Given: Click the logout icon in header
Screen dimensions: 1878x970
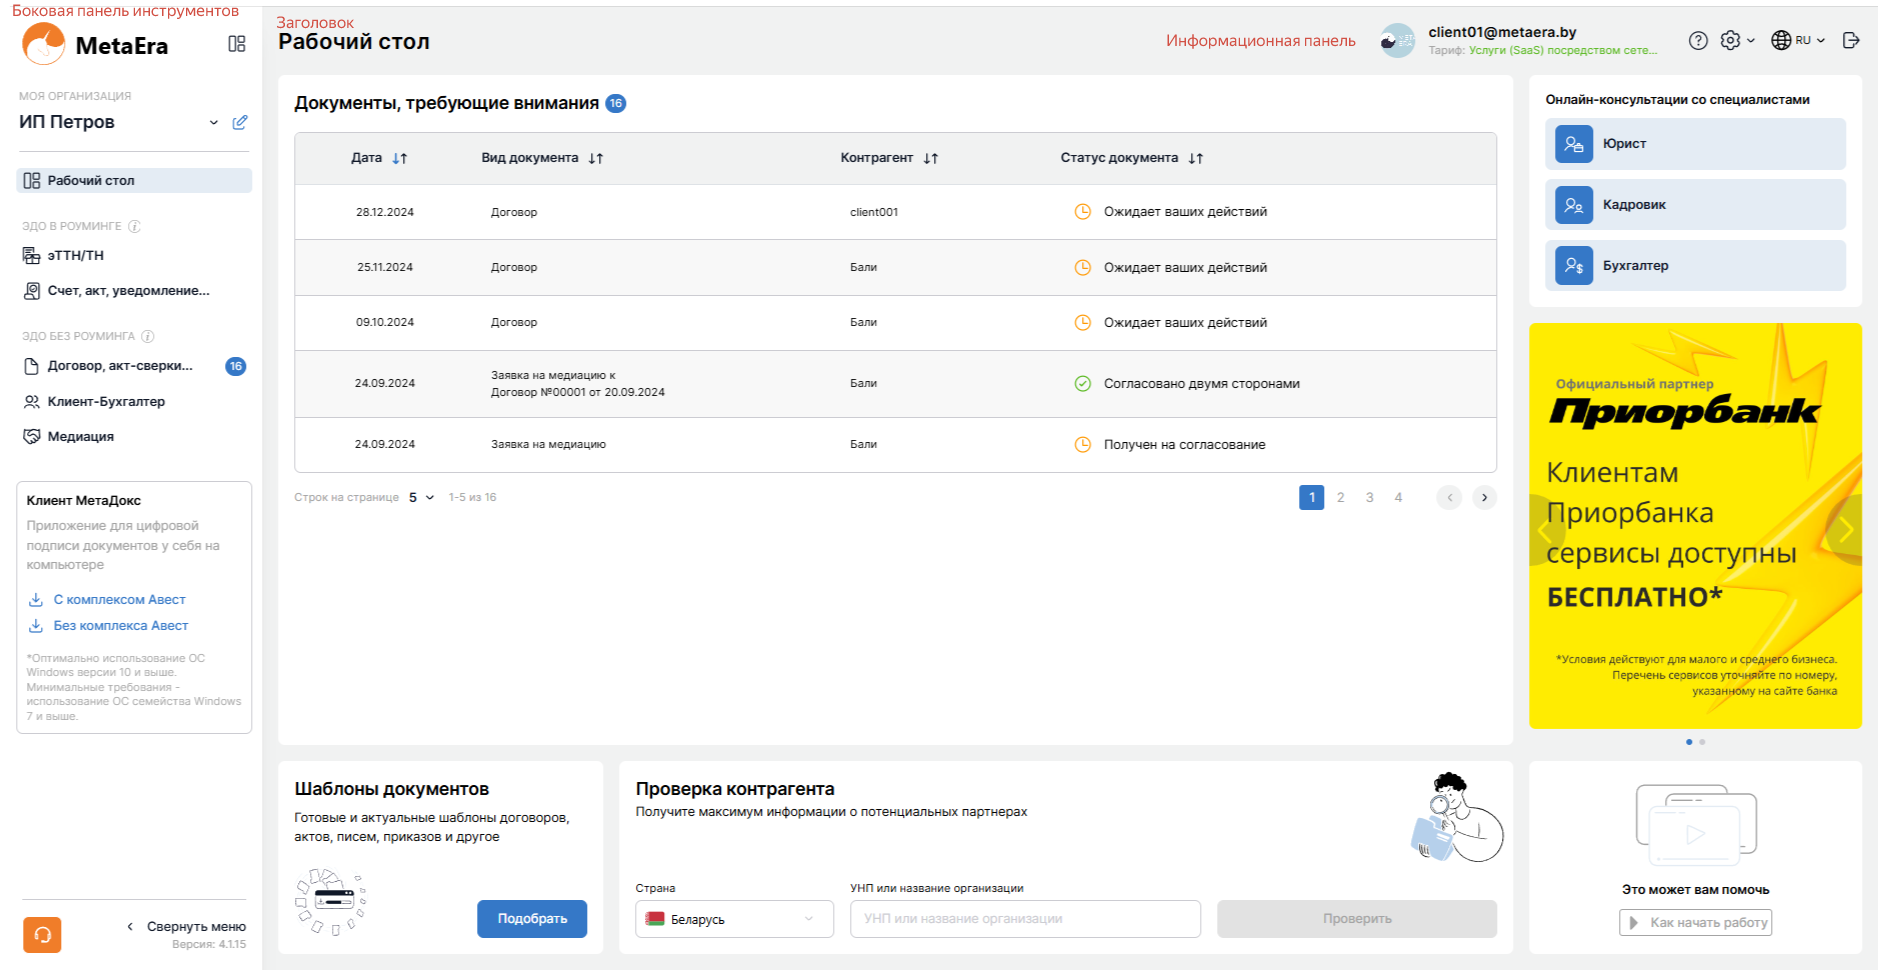Looking at the screenshot, I should click(1850, 40).
